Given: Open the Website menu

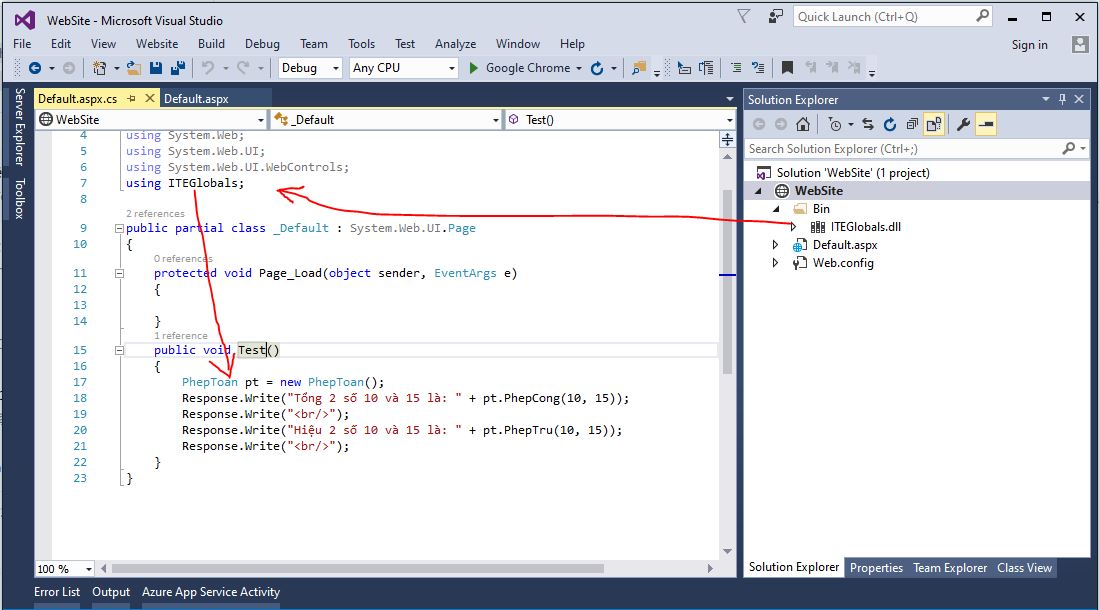Looking at the screenshot, I should pyautogui.click(x=157, y=44).
